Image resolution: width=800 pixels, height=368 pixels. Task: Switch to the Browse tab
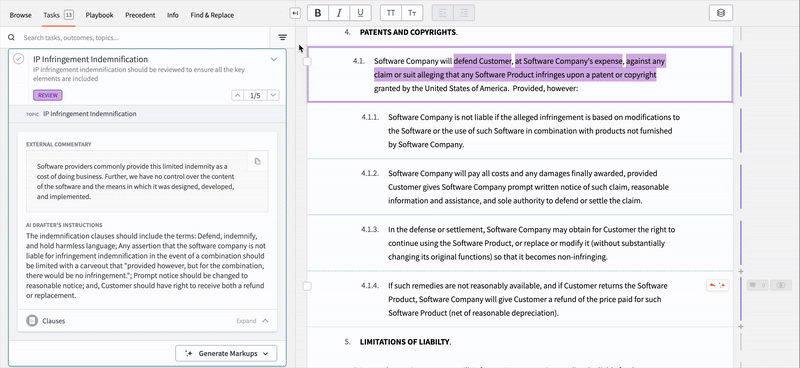pos(20,15)
